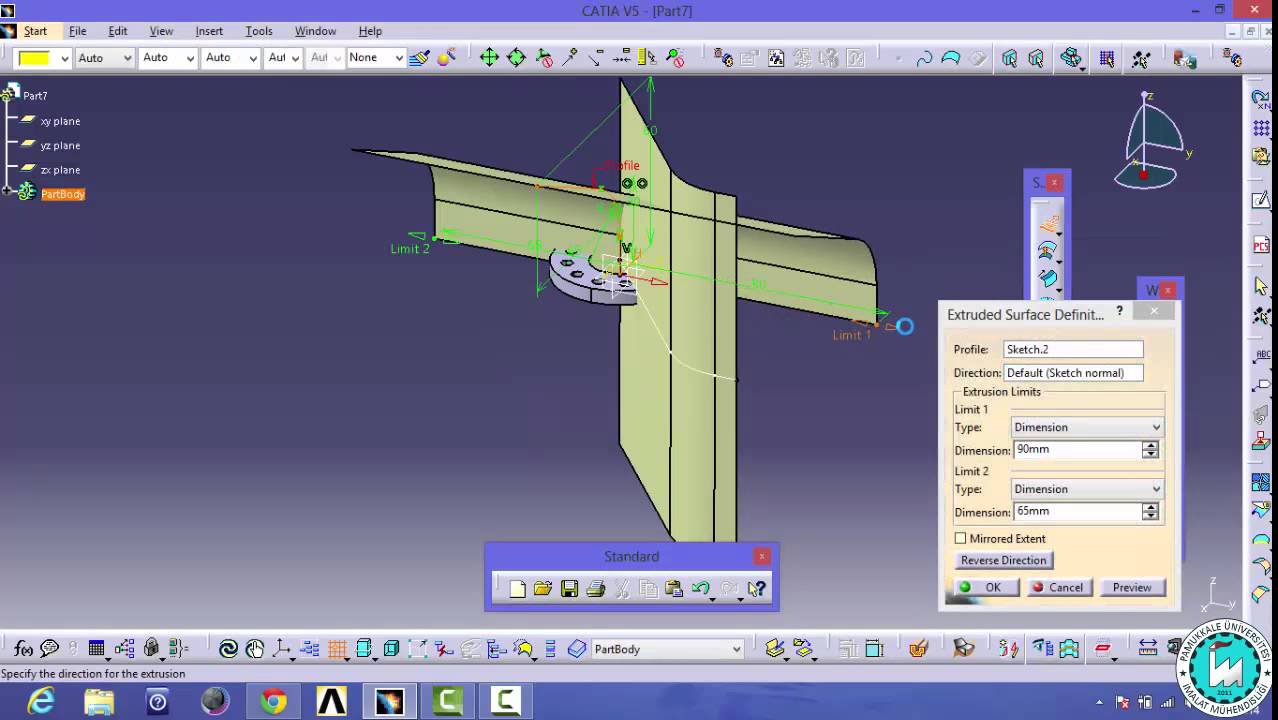Open Internet Explorer from the taskbar

point(42,702)
